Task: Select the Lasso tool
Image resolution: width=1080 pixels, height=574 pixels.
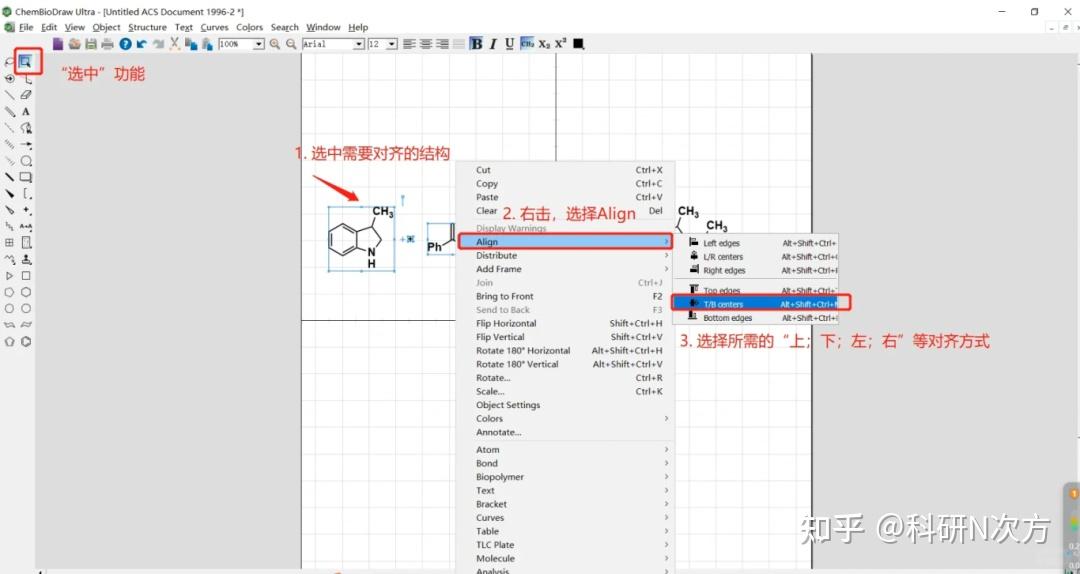Action: coord(9,62)
